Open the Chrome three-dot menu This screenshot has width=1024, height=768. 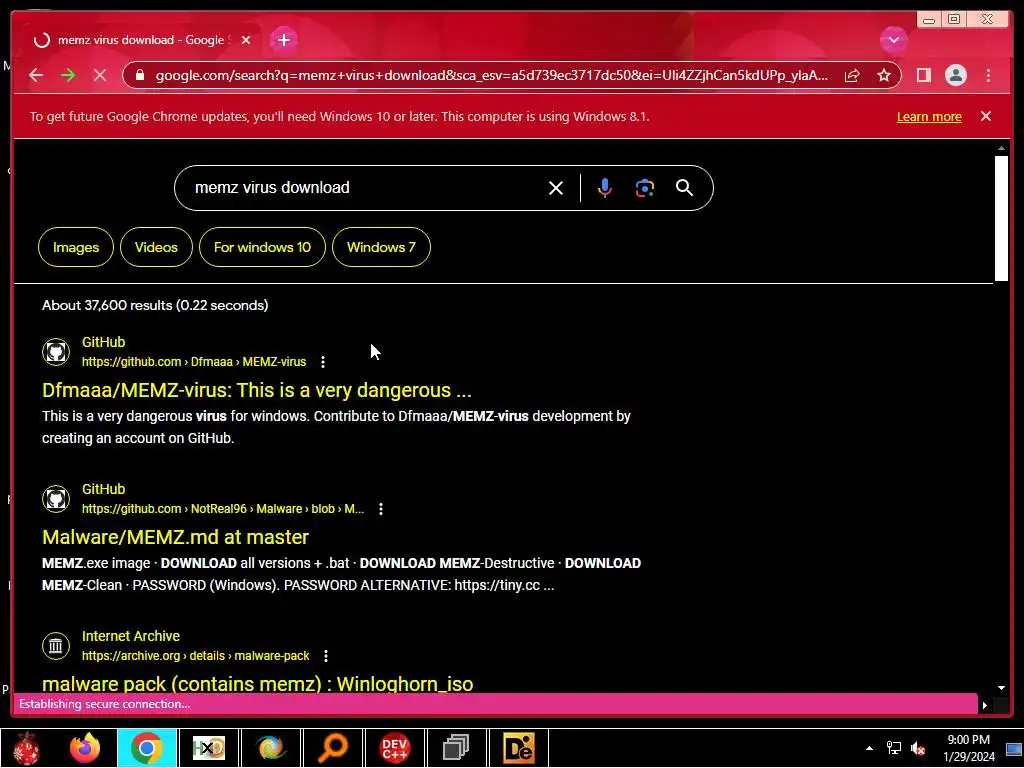988,75
